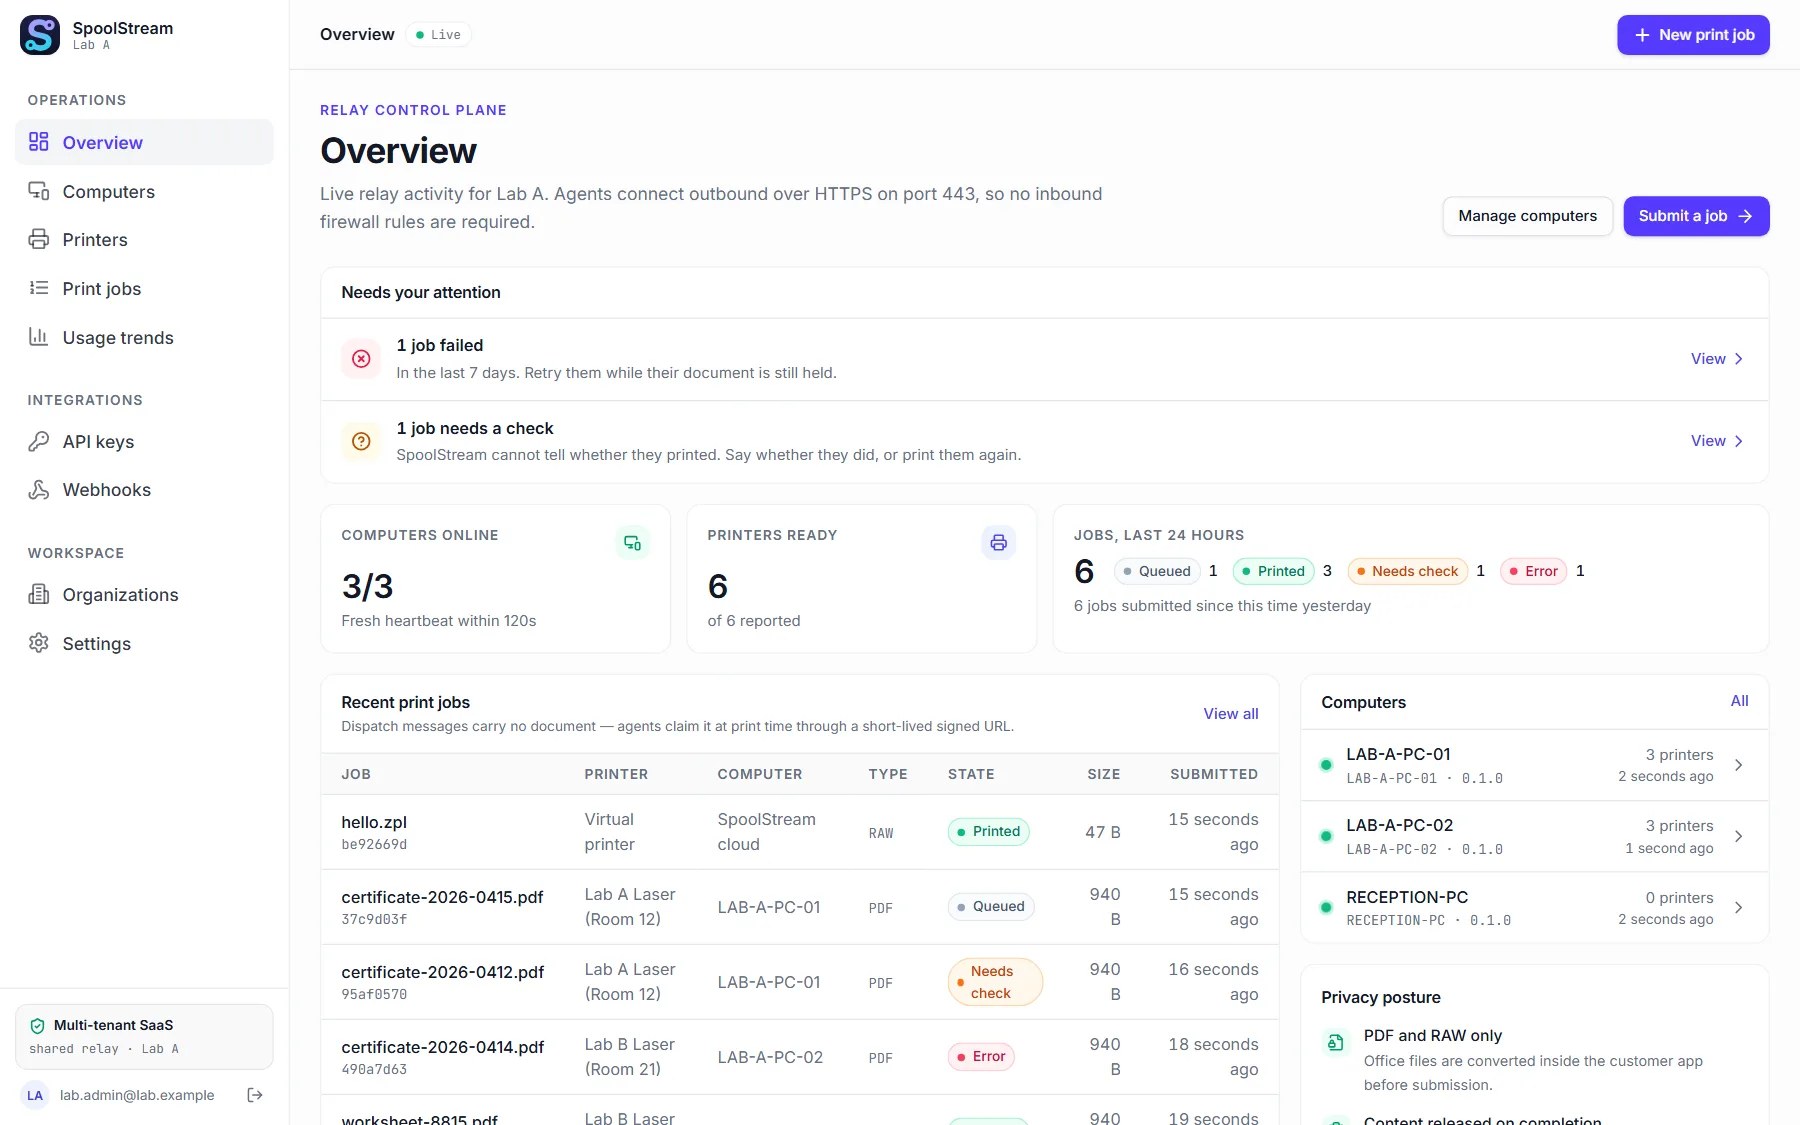Click View all recent print jobs
Screen dimensions: 1800x1125
[x=1231, y=713]
